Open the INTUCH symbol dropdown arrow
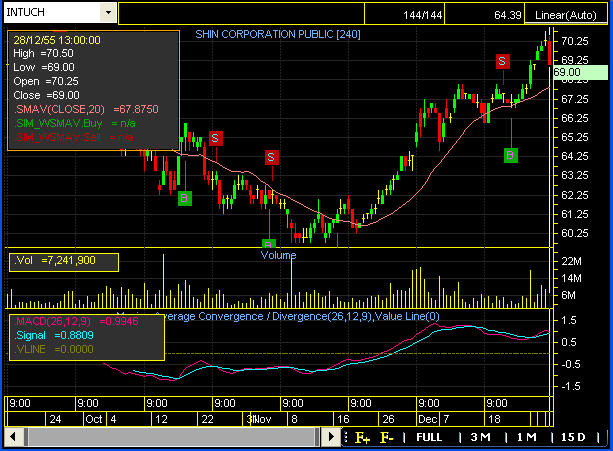The width and height of the screenshot is (613, 451). [x=108, y=13]
